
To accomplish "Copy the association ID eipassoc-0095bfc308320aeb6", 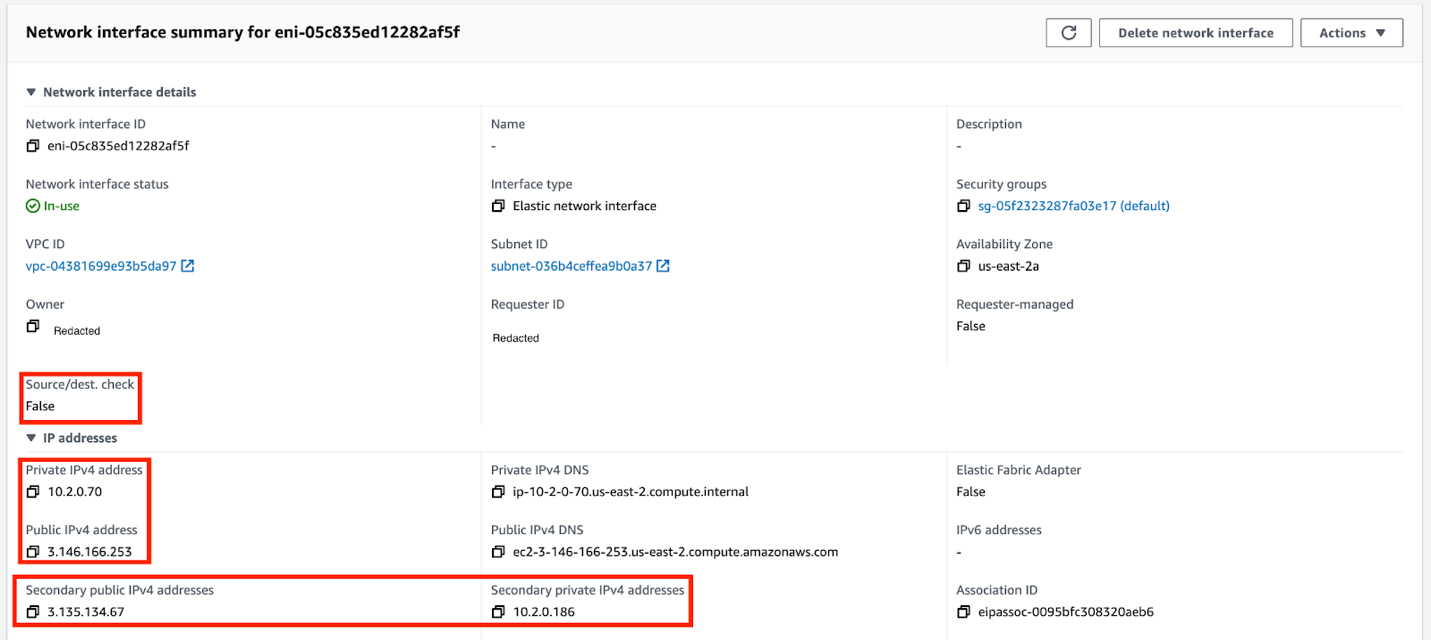I will tap(963, 611).
